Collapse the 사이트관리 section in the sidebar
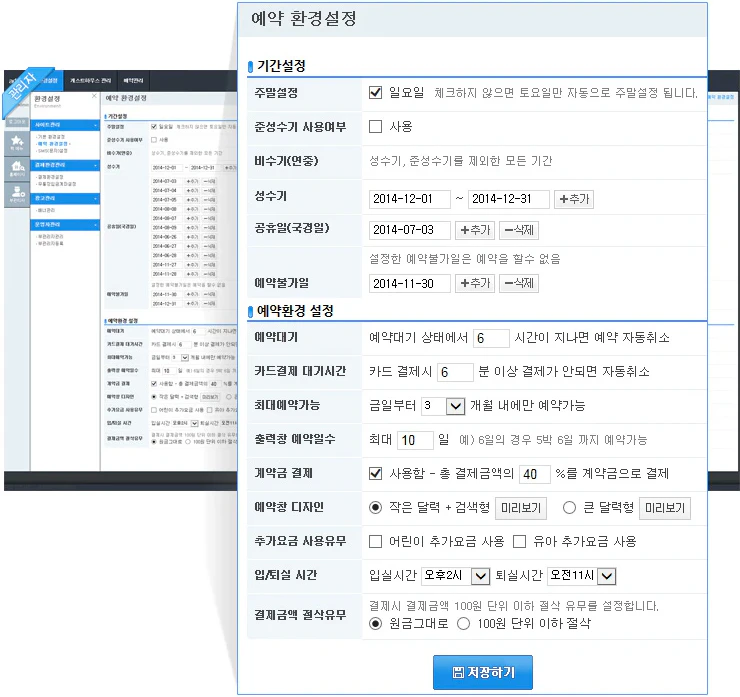This screenshot has width=740, height=697. click(65, 125)
